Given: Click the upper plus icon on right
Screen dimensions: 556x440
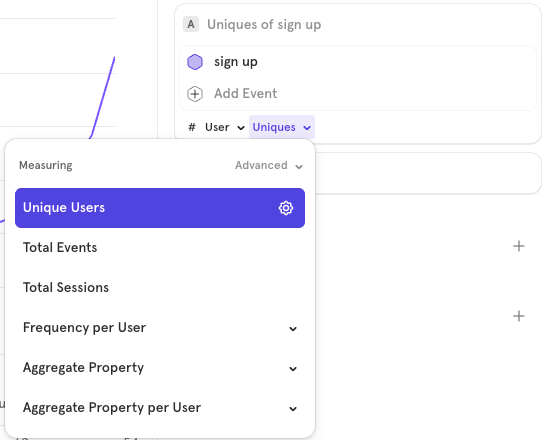Looking at the screenshot, I should pos(519,246).
